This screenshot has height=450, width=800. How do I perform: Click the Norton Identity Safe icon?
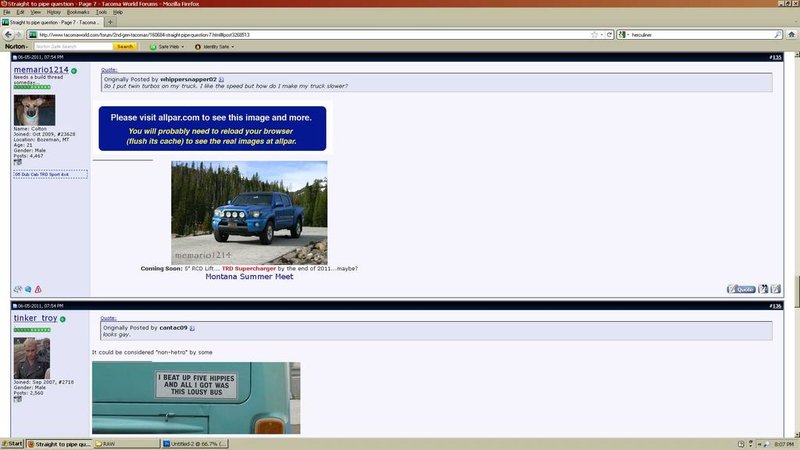[x=198, y=46]
